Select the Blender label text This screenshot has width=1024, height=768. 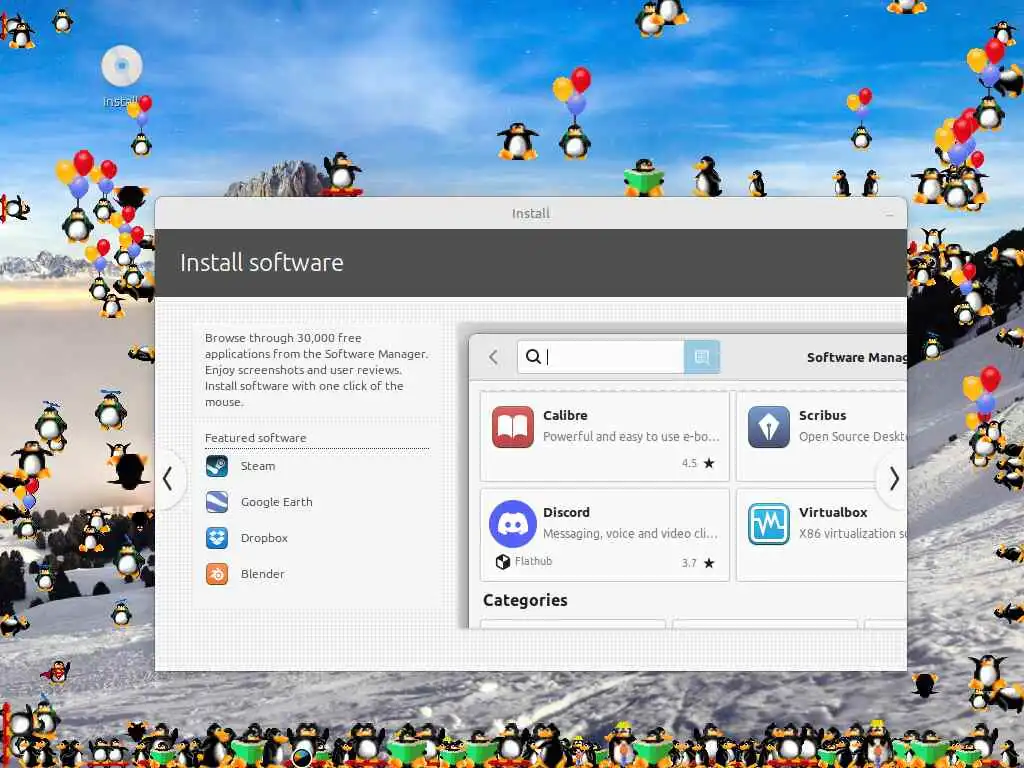coord(263,574)
